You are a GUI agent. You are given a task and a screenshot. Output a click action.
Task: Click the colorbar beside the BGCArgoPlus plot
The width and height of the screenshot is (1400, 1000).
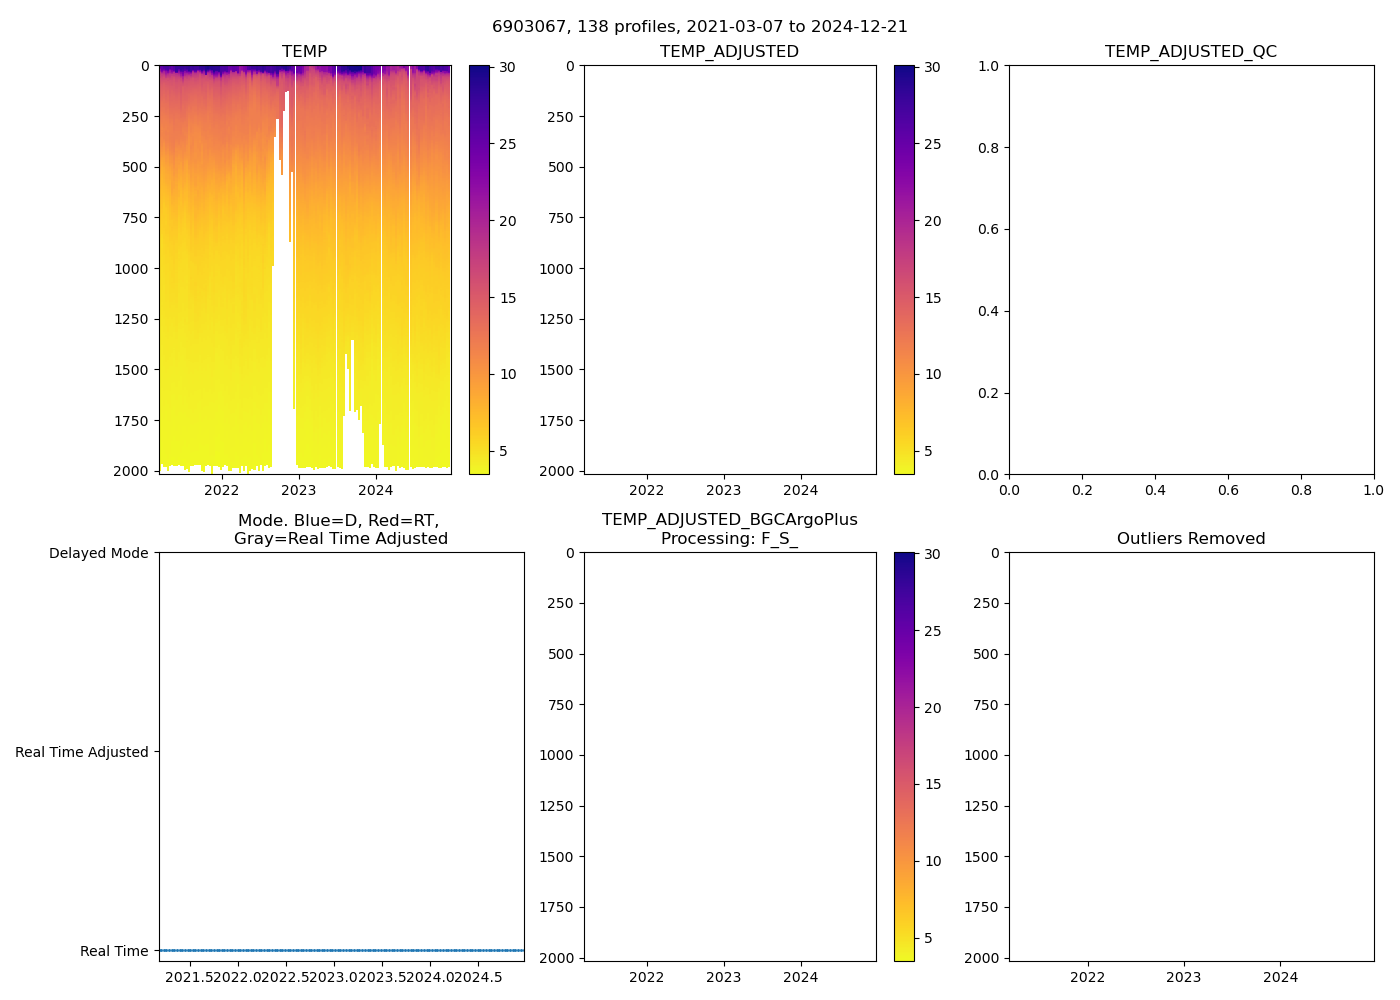904,757
